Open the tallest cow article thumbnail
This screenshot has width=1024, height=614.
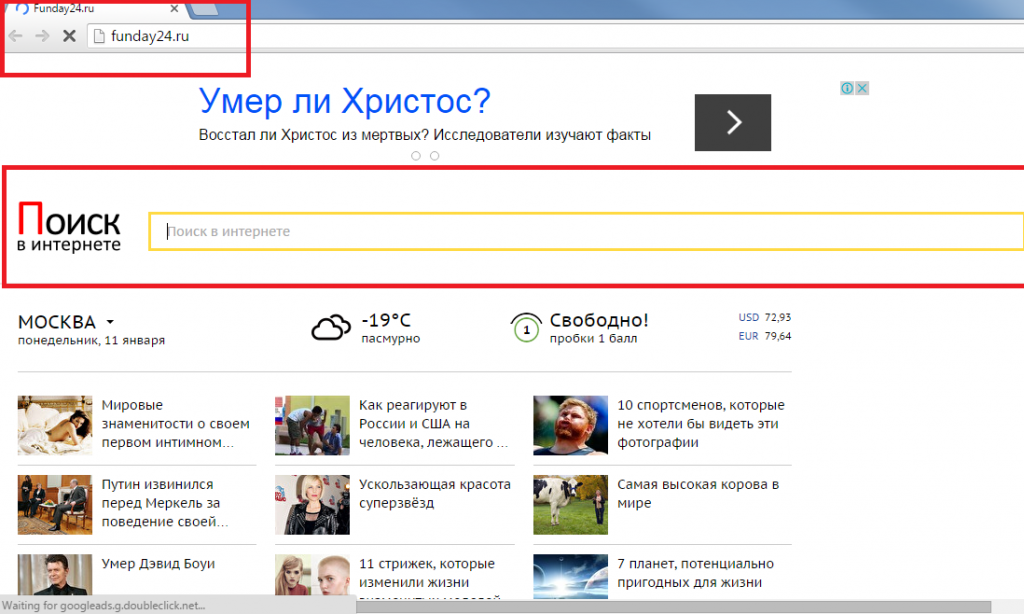[x=570, y=503]
